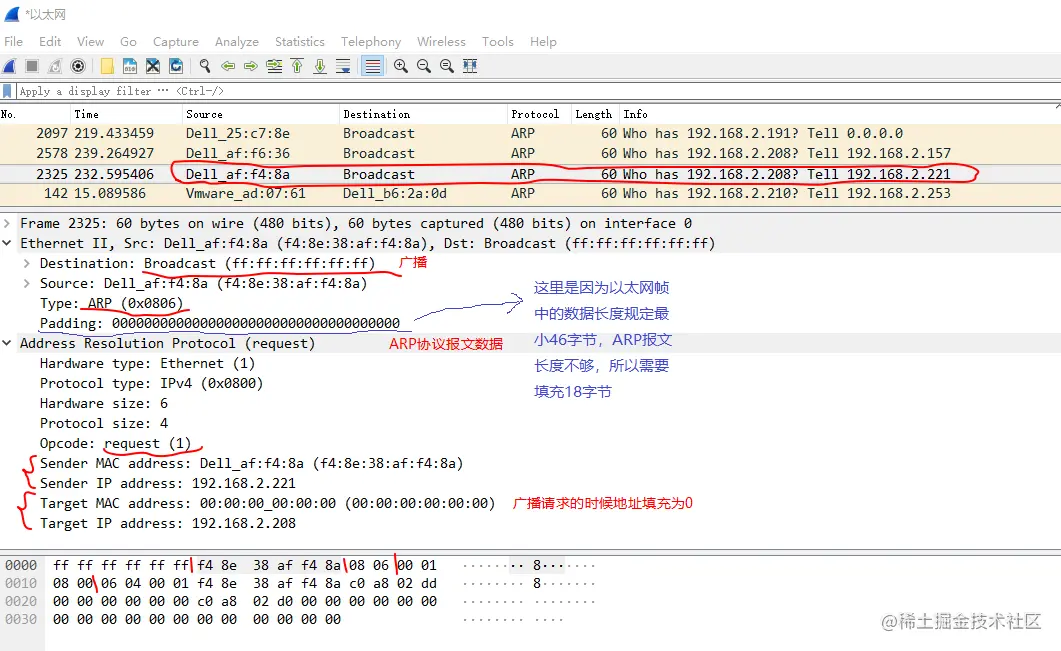Open the Telephony menu
1061x651 pixels.
point(371,42)
